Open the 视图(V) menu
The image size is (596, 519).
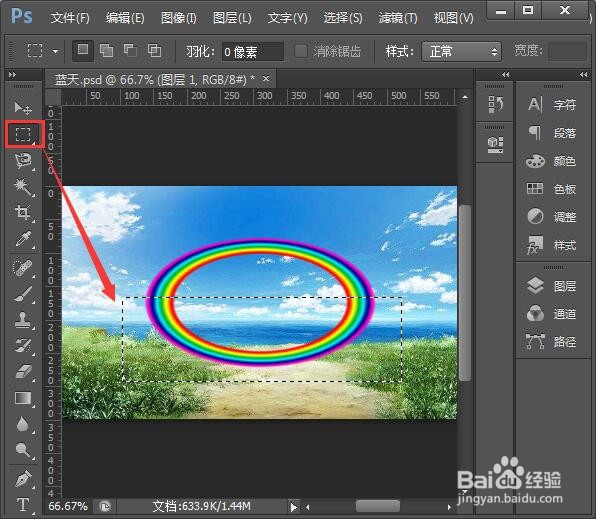(453, 18)
